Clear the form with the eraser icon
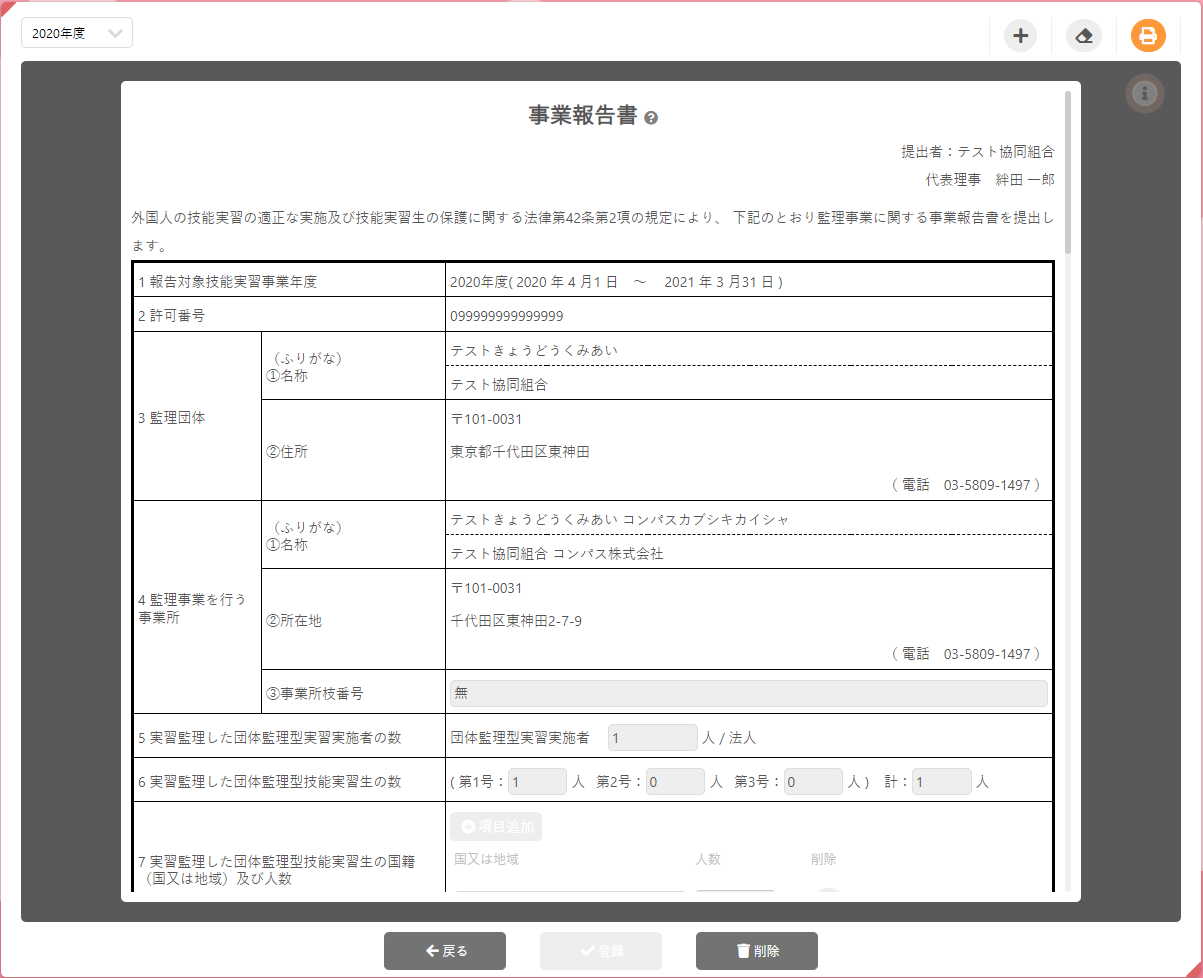 pyautogui.click(x=1084, y=35)
